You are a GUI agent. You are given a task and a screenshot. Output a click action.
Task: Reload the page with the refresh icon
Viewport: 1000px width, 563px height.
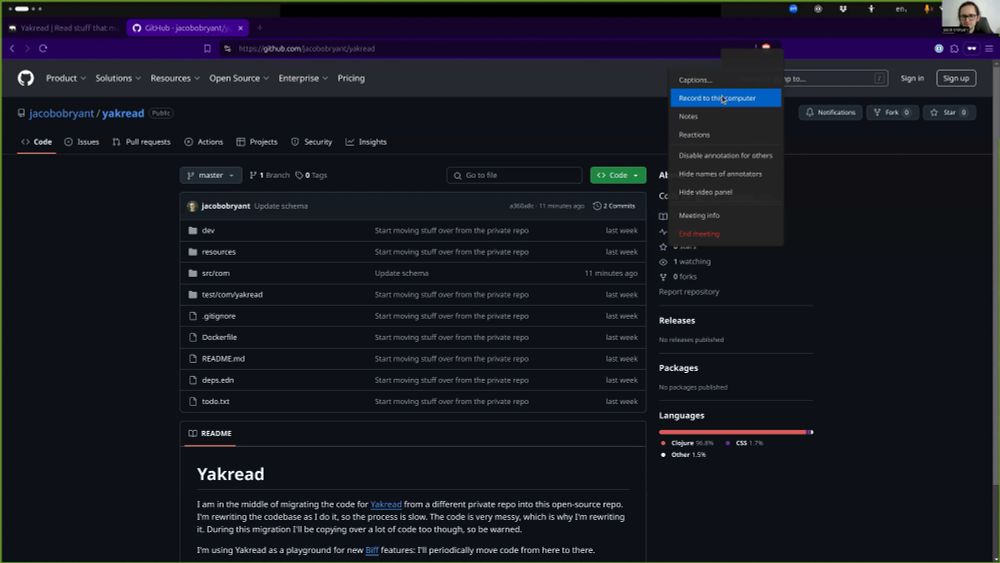click(43, 48)
